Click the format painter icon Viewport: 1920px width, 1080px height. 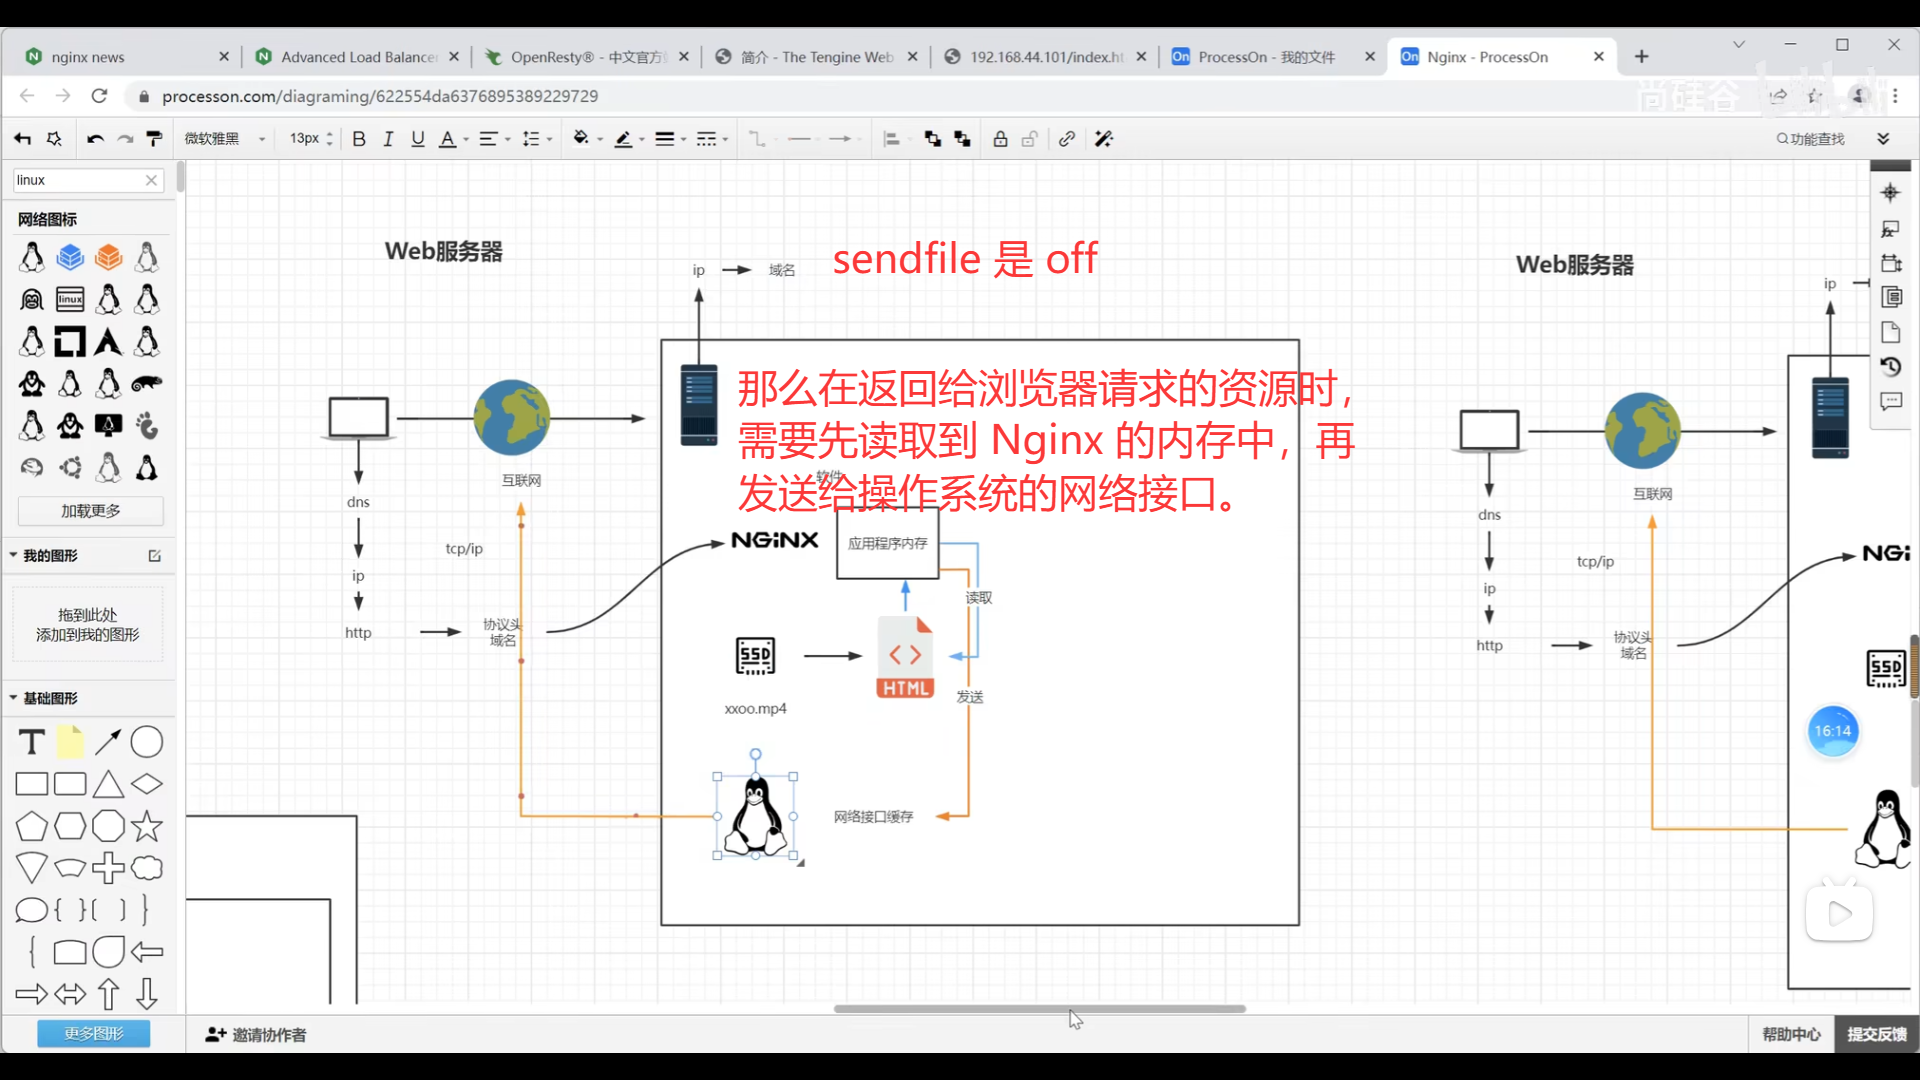point(154,139)
